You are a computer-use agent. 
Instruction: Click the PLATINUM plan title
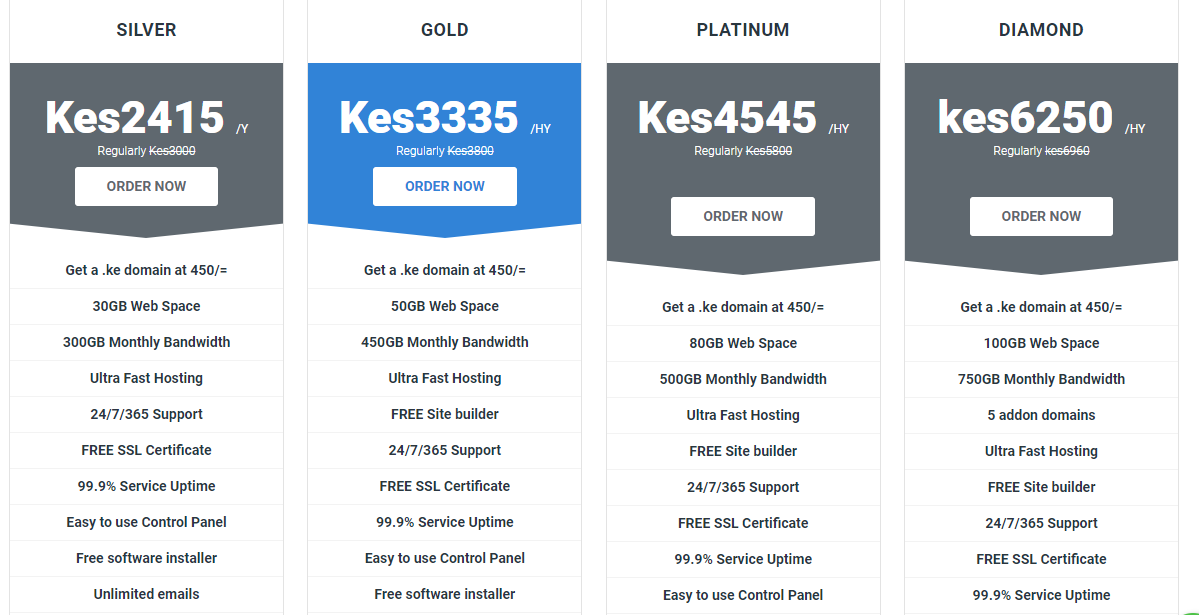[x=742, y=30]
